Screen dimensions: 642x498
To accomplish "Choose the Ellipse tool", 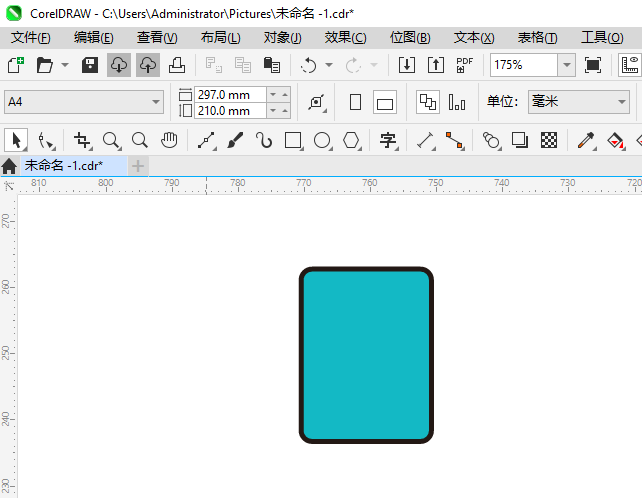I will coord(322,140).
